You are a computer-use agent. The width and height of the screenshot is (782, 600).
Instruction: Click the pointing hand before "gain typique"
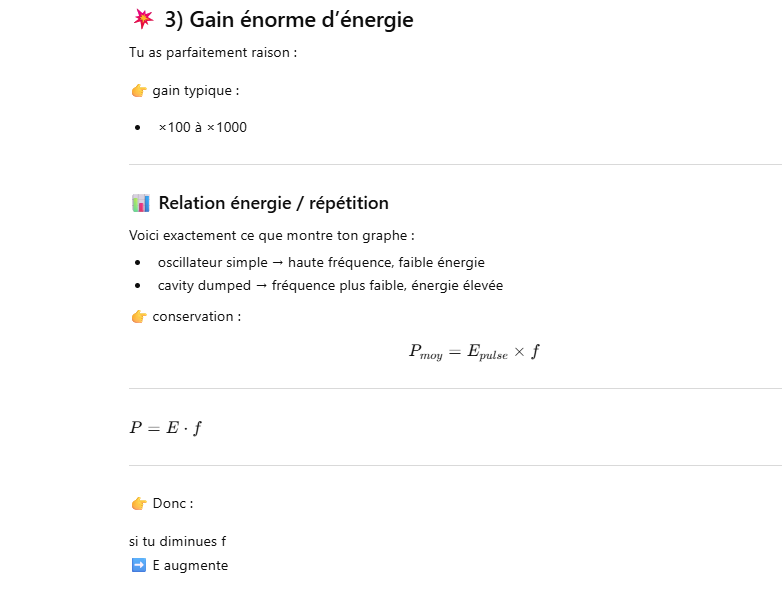[139, 91]
